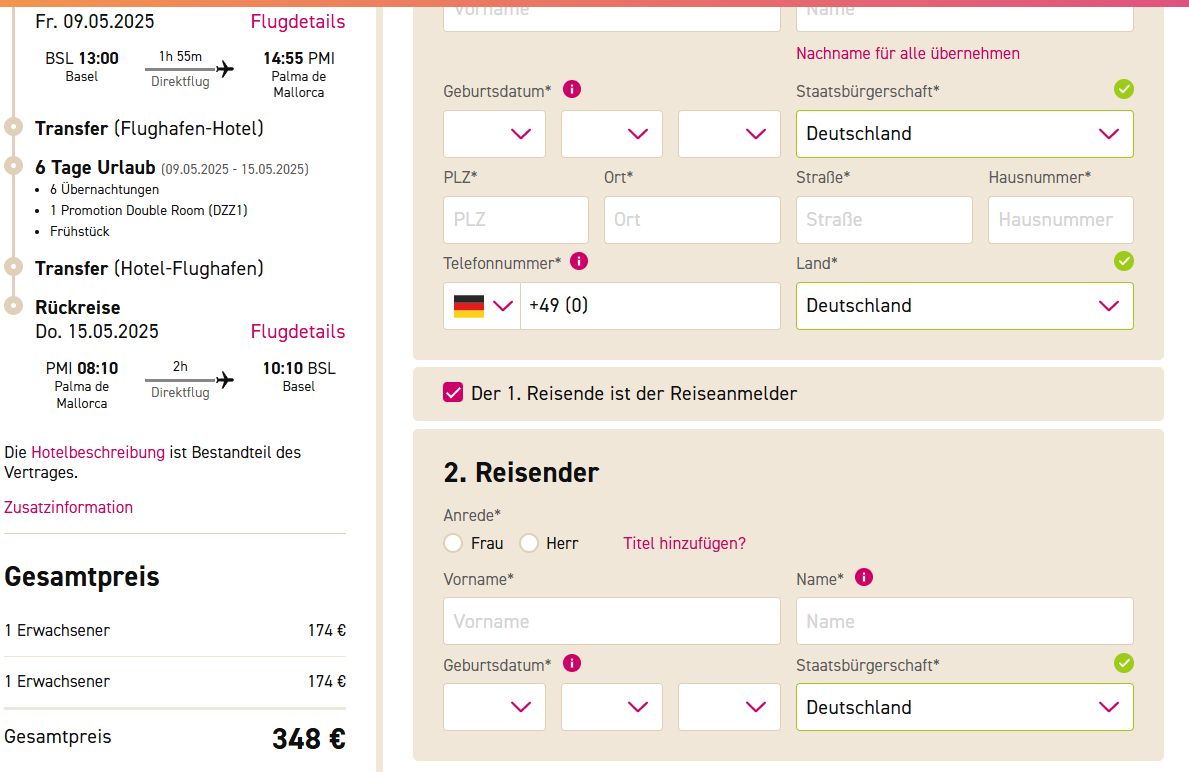Select Herr radio button for 2. Reisender
1189x772 pixels.
[529, 544]
